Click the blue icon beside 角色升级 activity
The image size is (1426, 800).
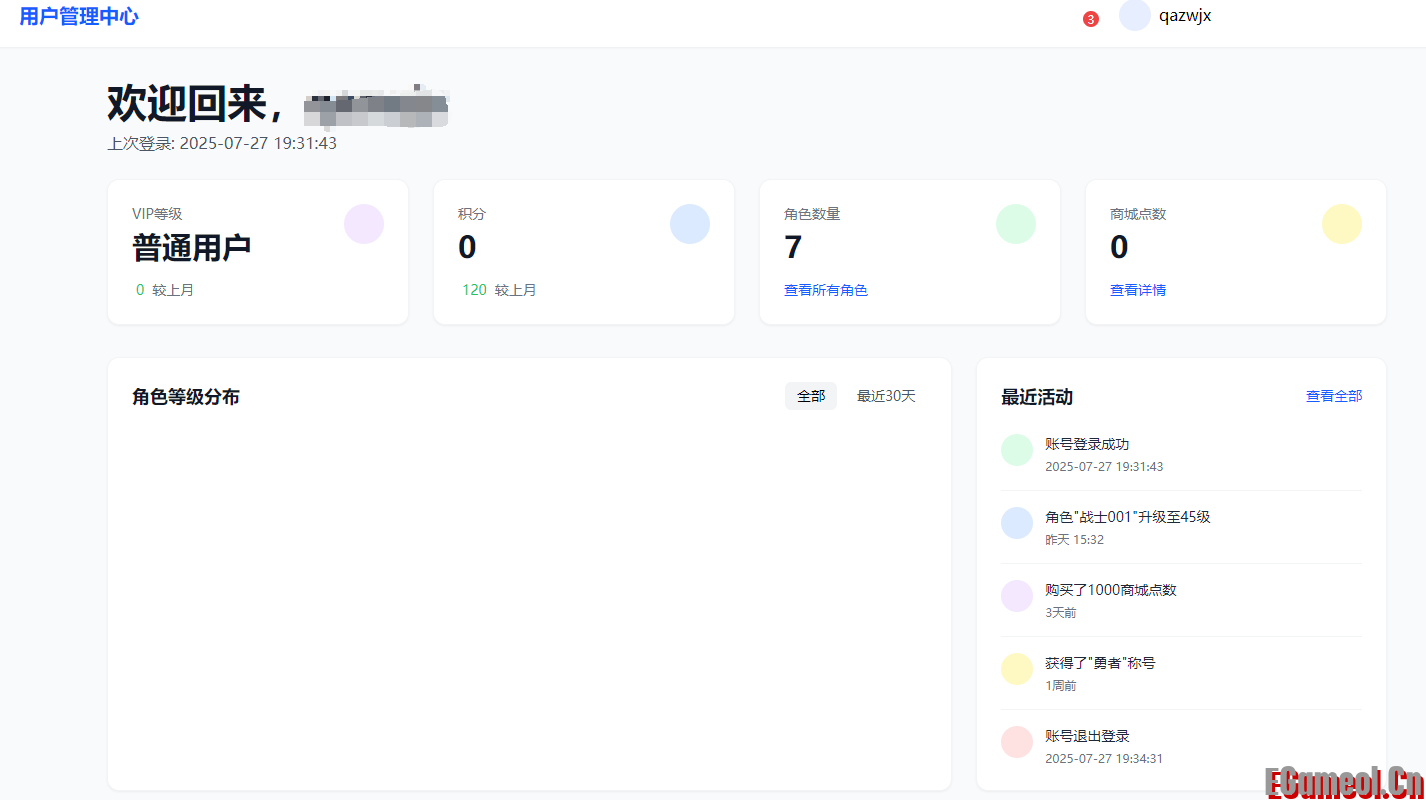1016,522
